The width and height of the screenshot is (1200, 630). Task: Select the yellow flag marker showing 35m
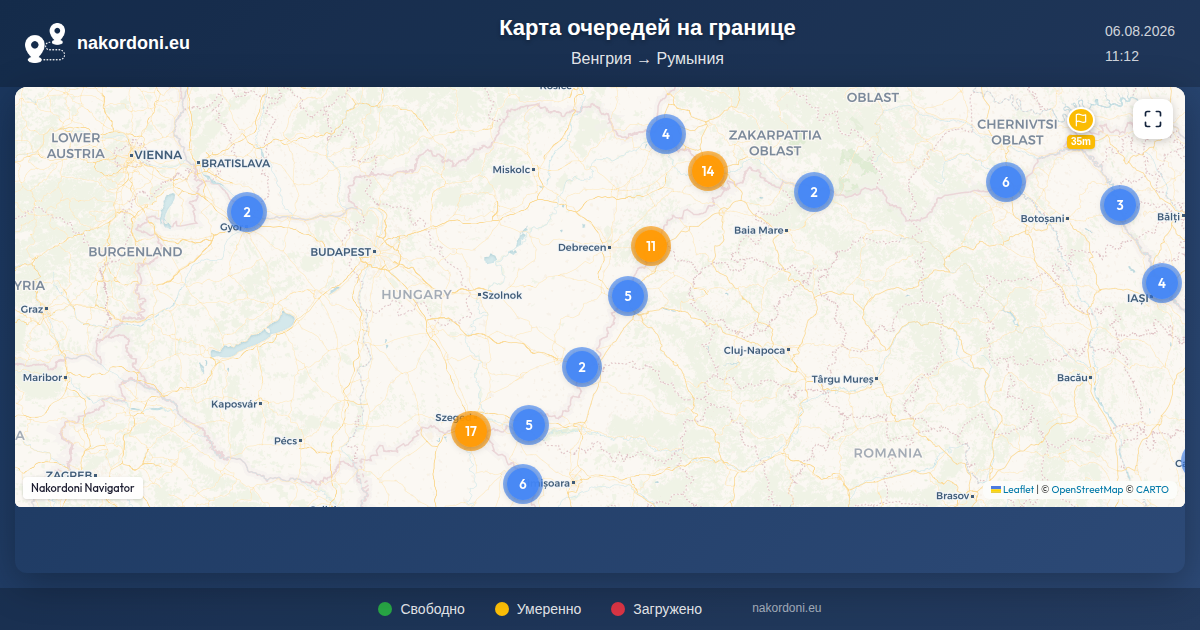(1080, 128)
